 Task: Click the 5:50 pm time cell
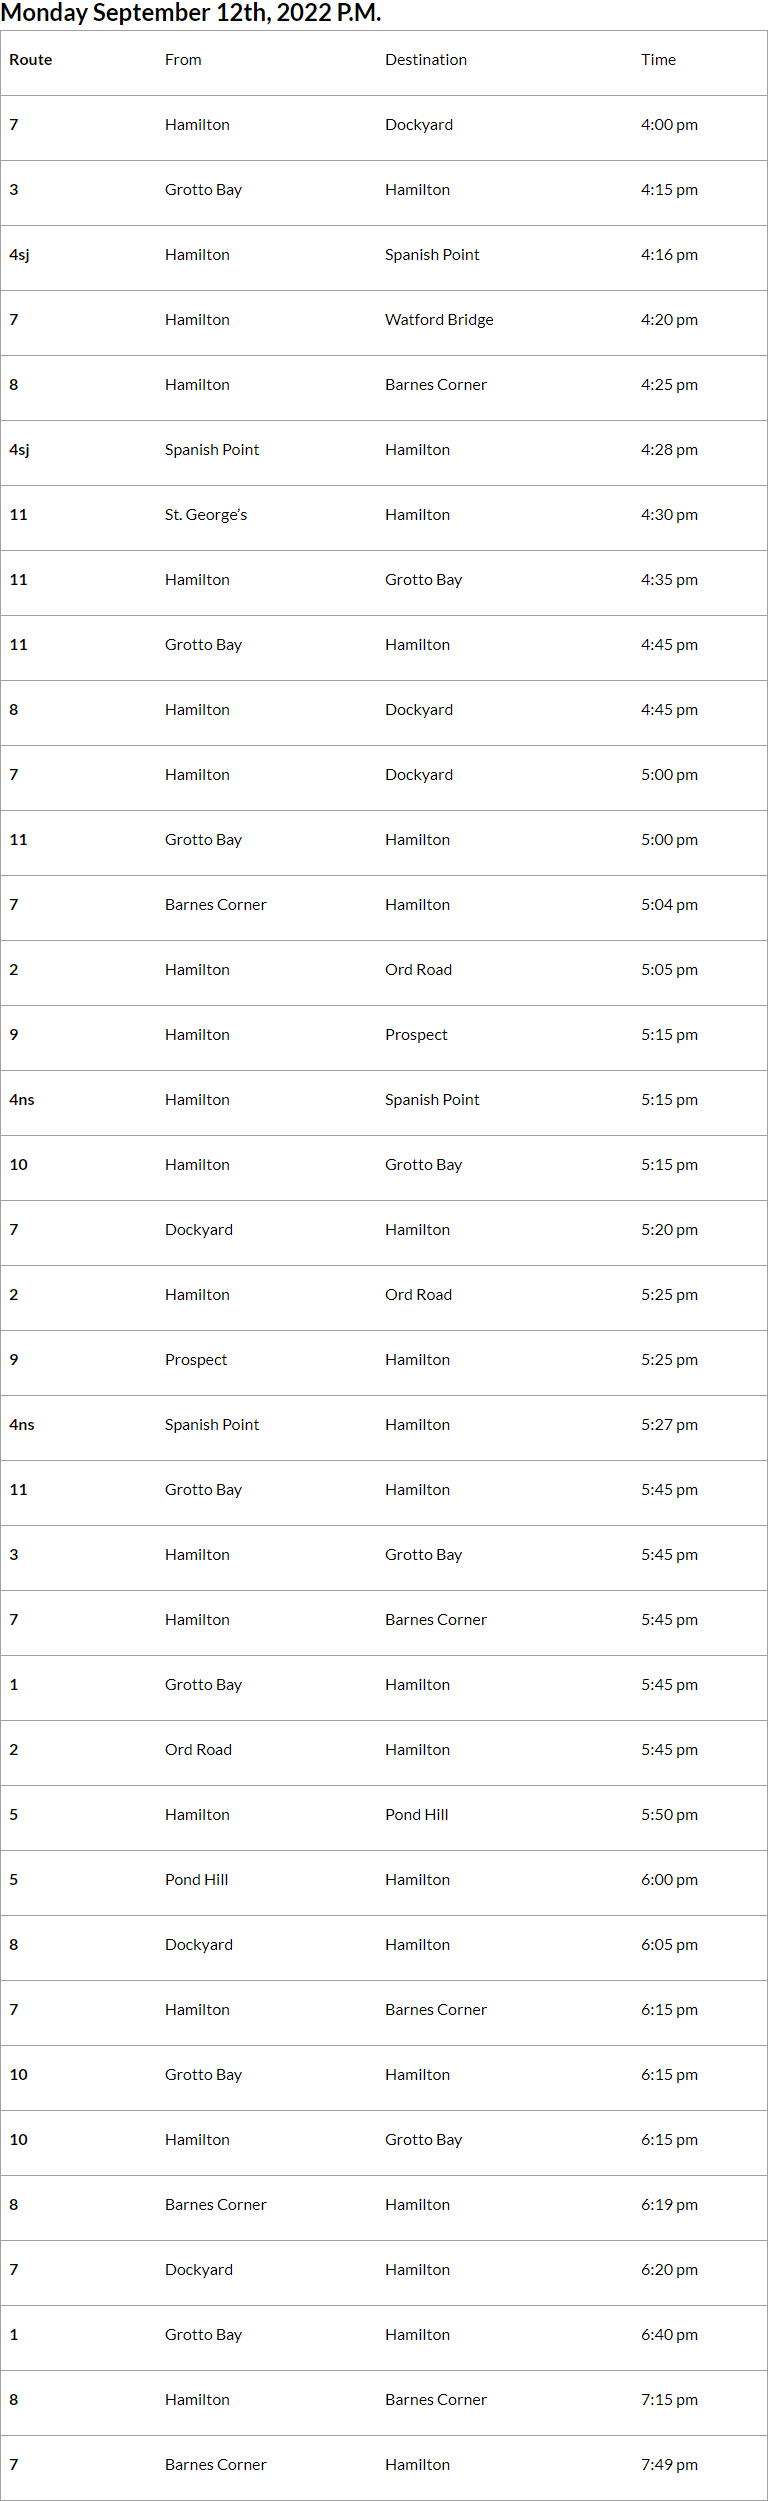(669, 1815)
